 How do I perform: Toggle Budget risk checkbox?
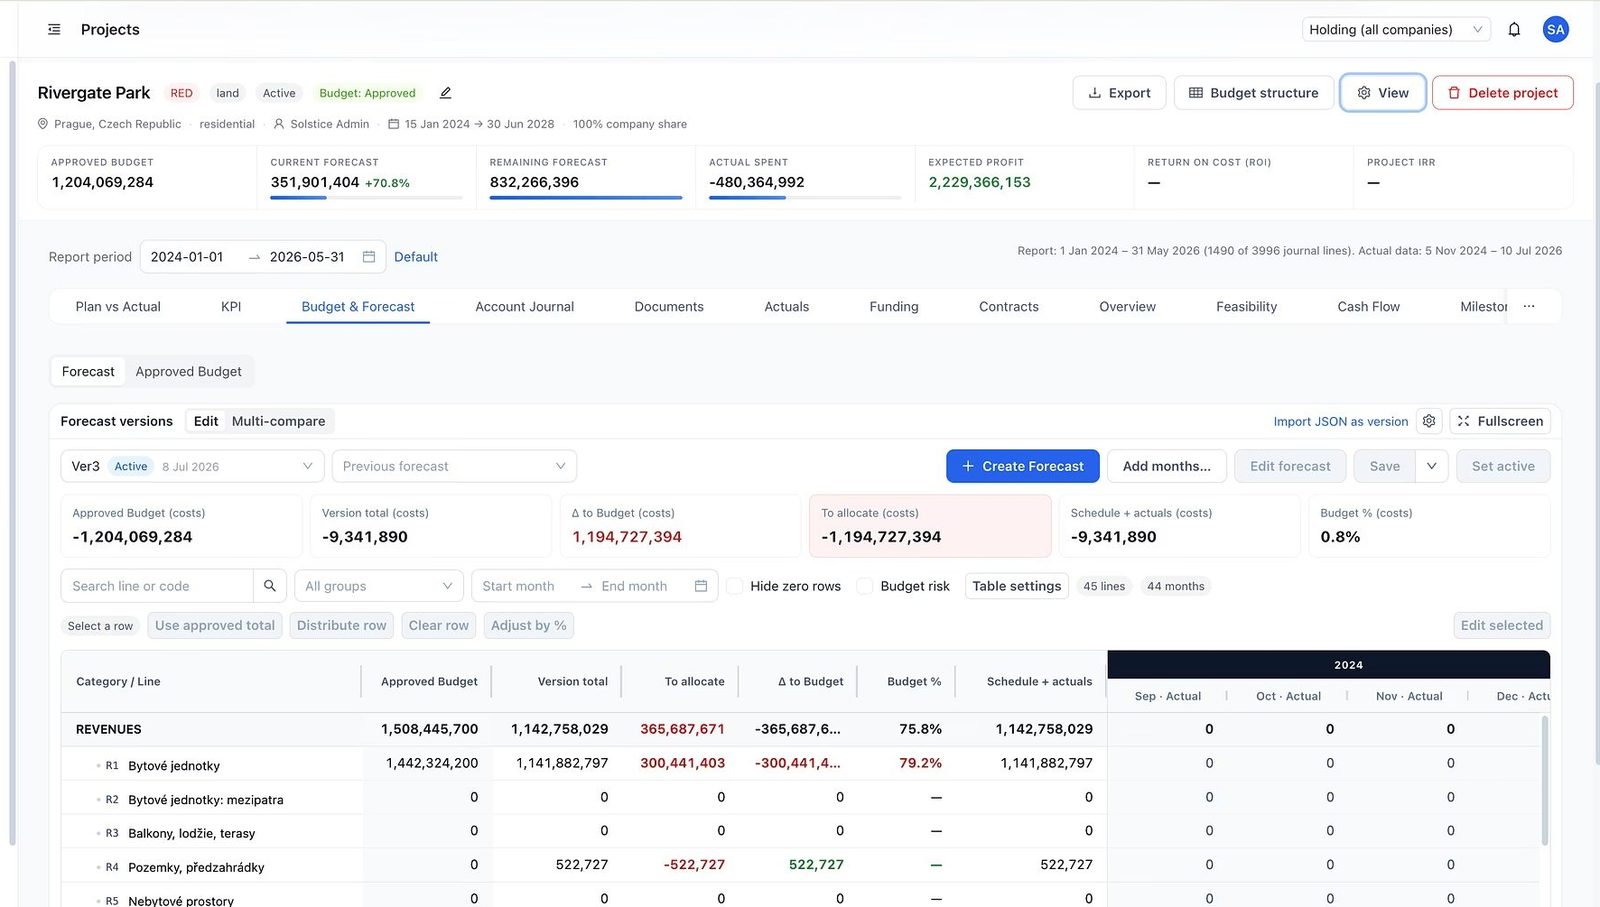pos(864,586)
